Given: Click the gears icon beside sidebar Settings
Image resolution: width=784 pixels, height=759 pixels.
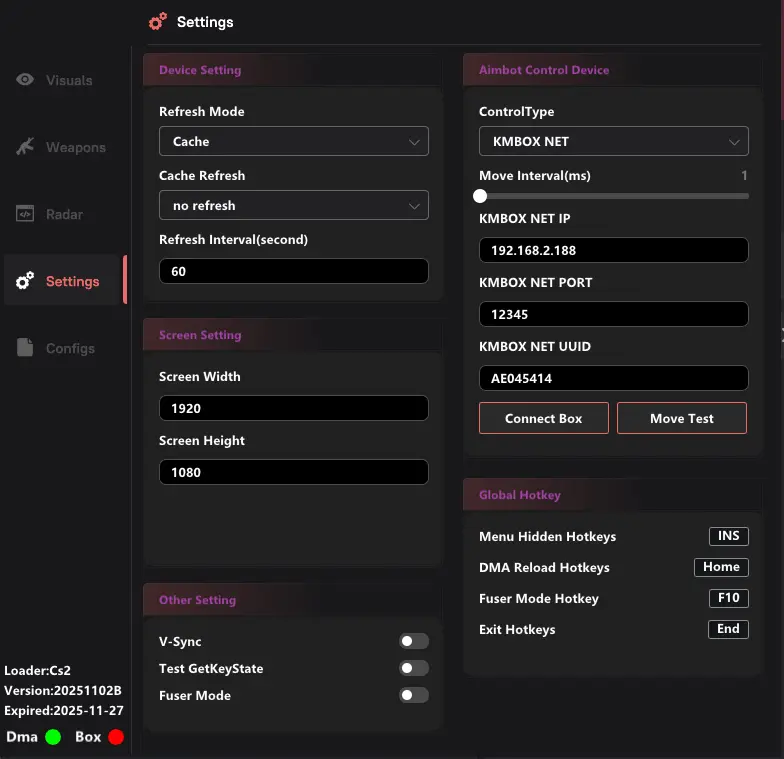Looking at the screenshot, I should [25, 281].
